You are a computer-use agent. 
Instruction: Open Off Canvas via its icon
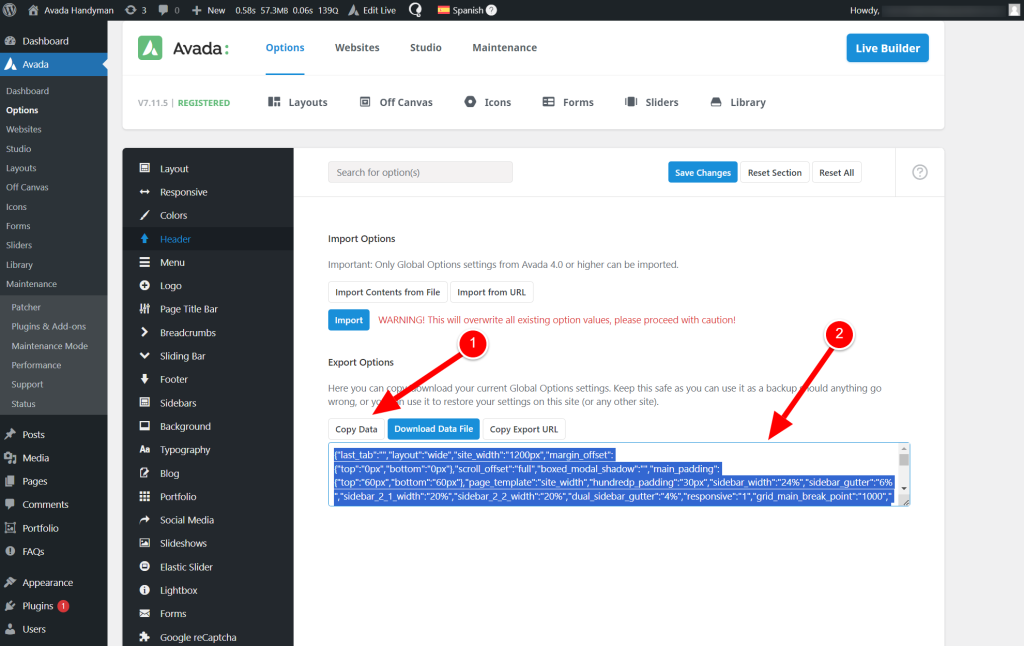(365, 102)
